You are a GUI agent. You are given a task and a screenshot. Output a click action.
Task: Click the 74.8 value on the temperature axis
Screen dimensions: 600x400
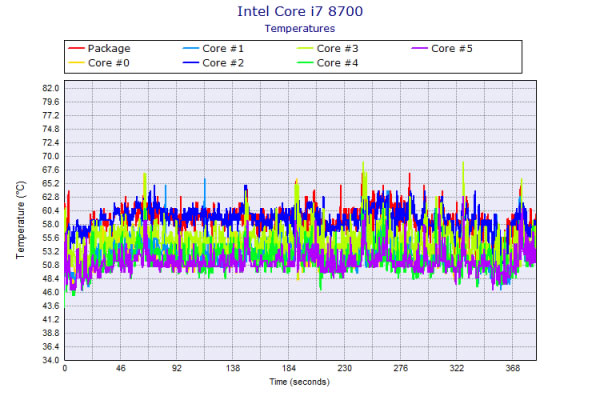coord(51,129)
